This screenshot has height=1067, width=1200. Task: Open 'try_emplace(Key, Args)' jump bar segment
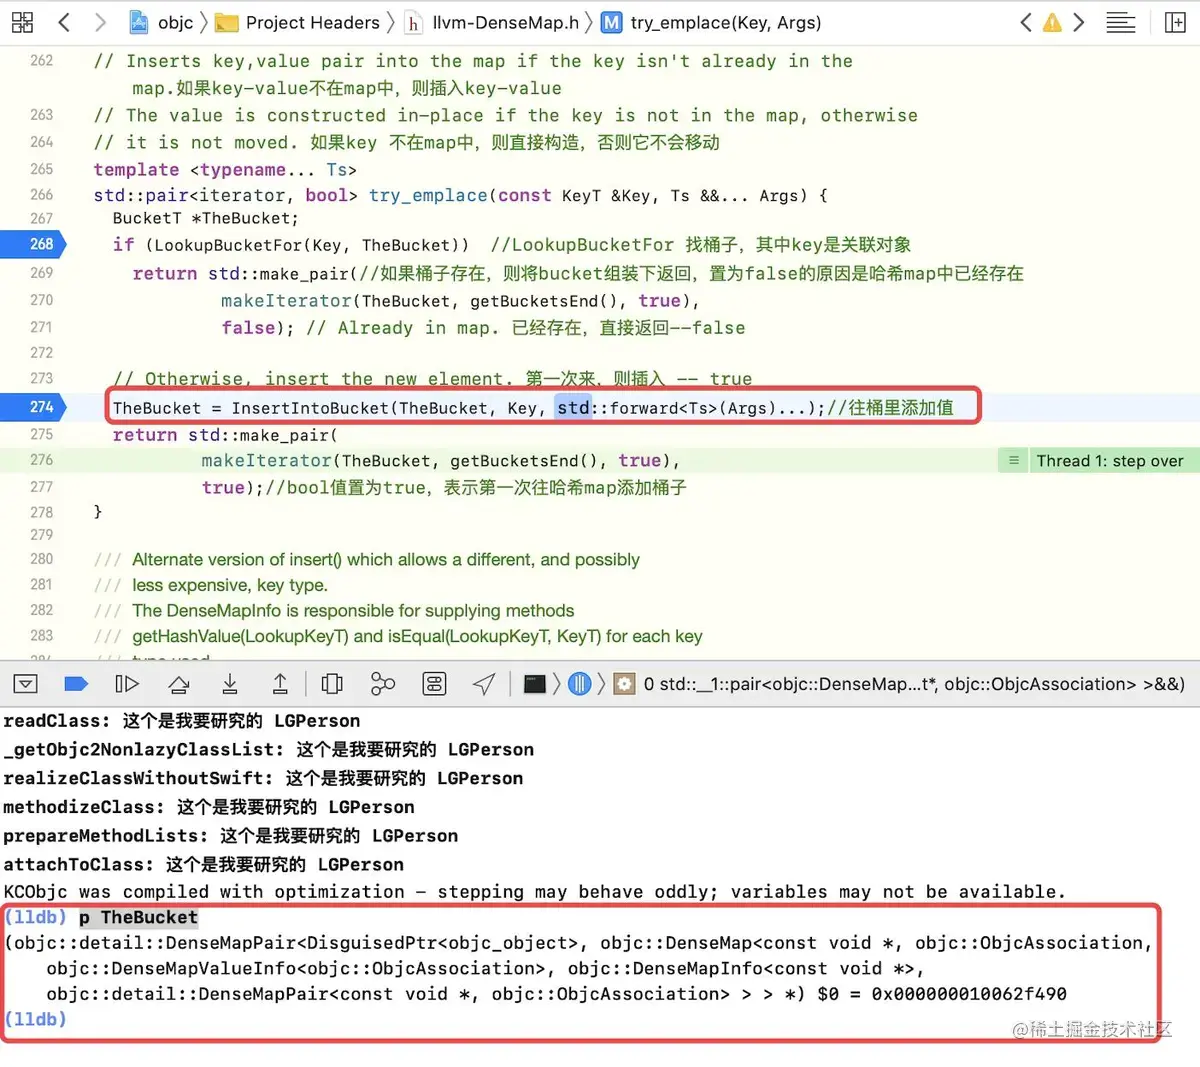(726, 22)
